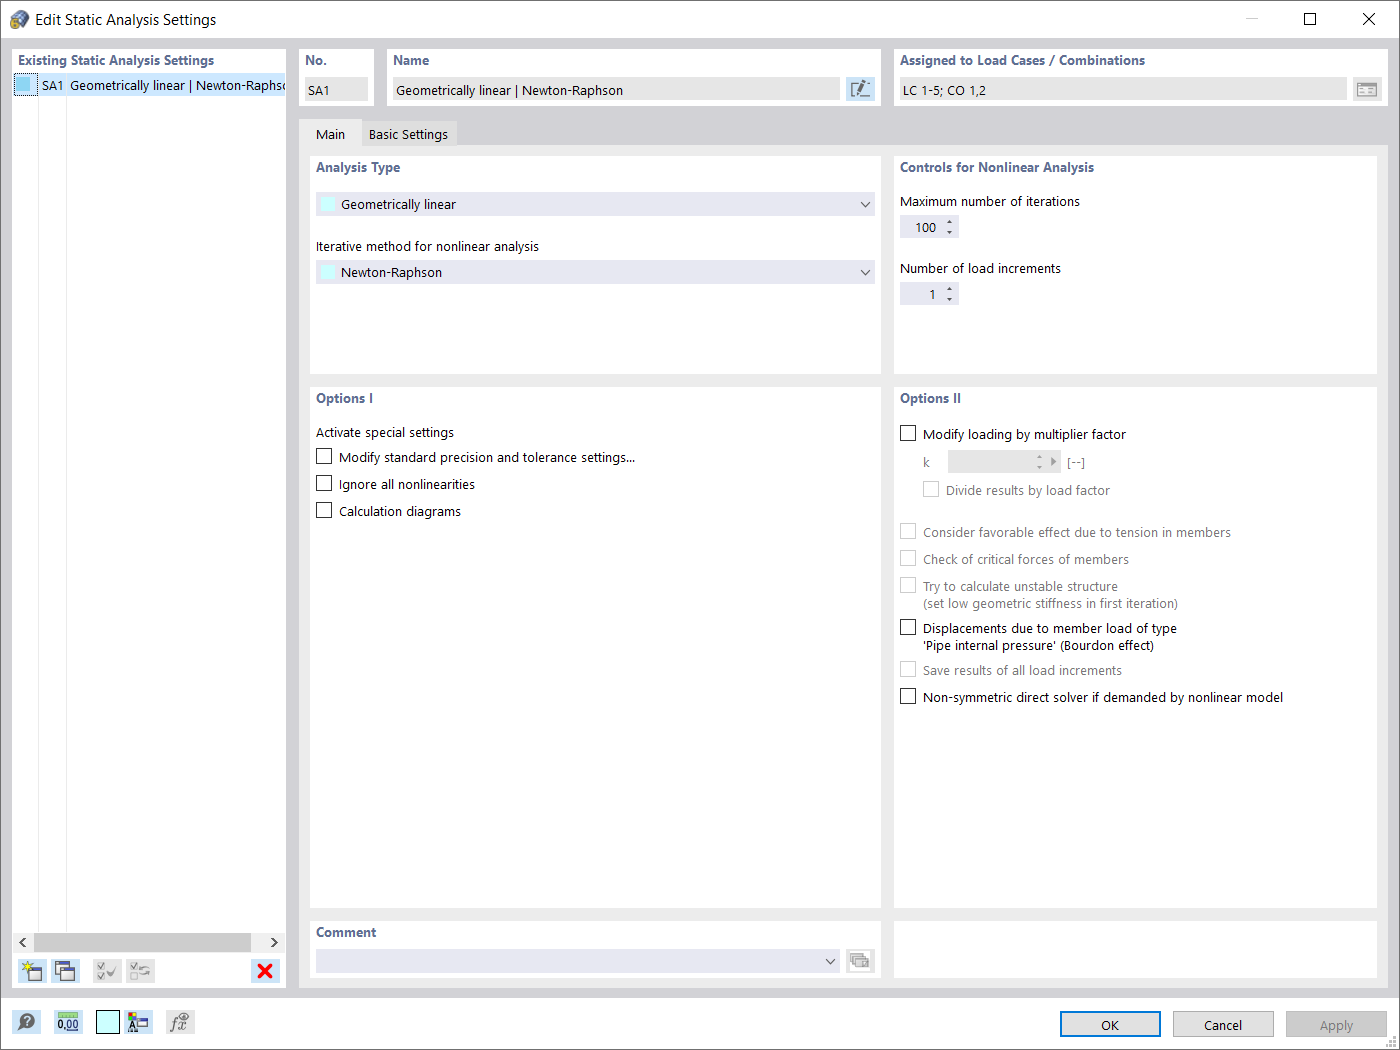This screenshot has width=1400, height=1050.
Task: Switch to the Basic Settings tab
Action: (x=408, y=133)
